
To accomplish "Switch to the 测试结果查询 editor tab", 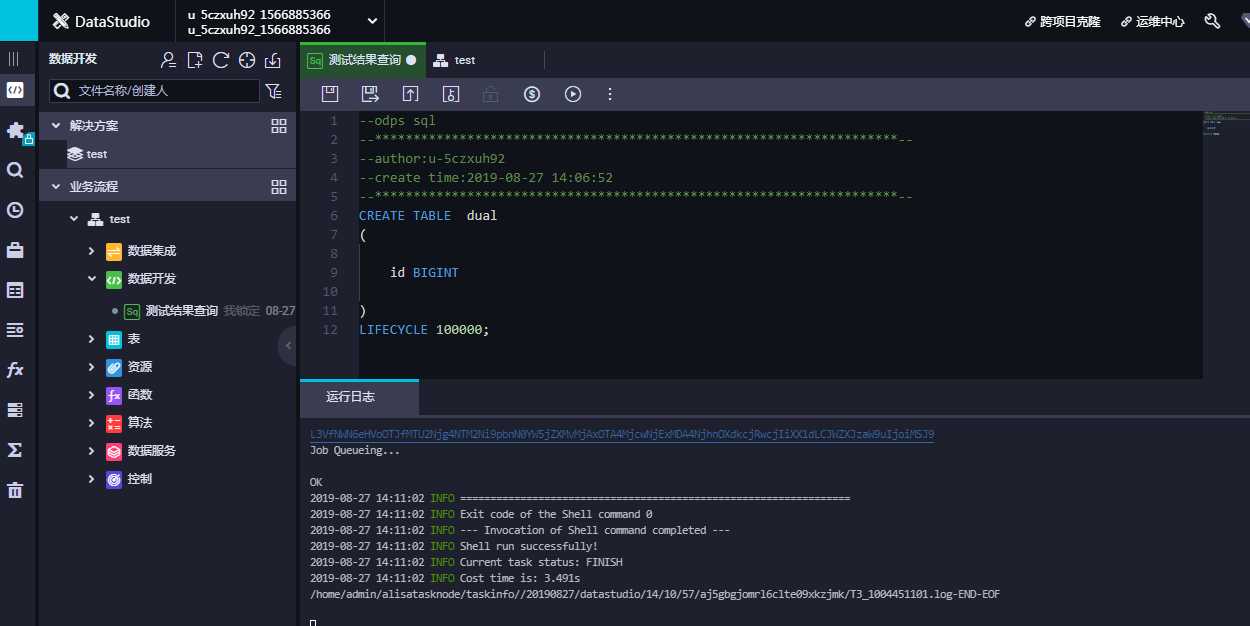I will point(362,60).
